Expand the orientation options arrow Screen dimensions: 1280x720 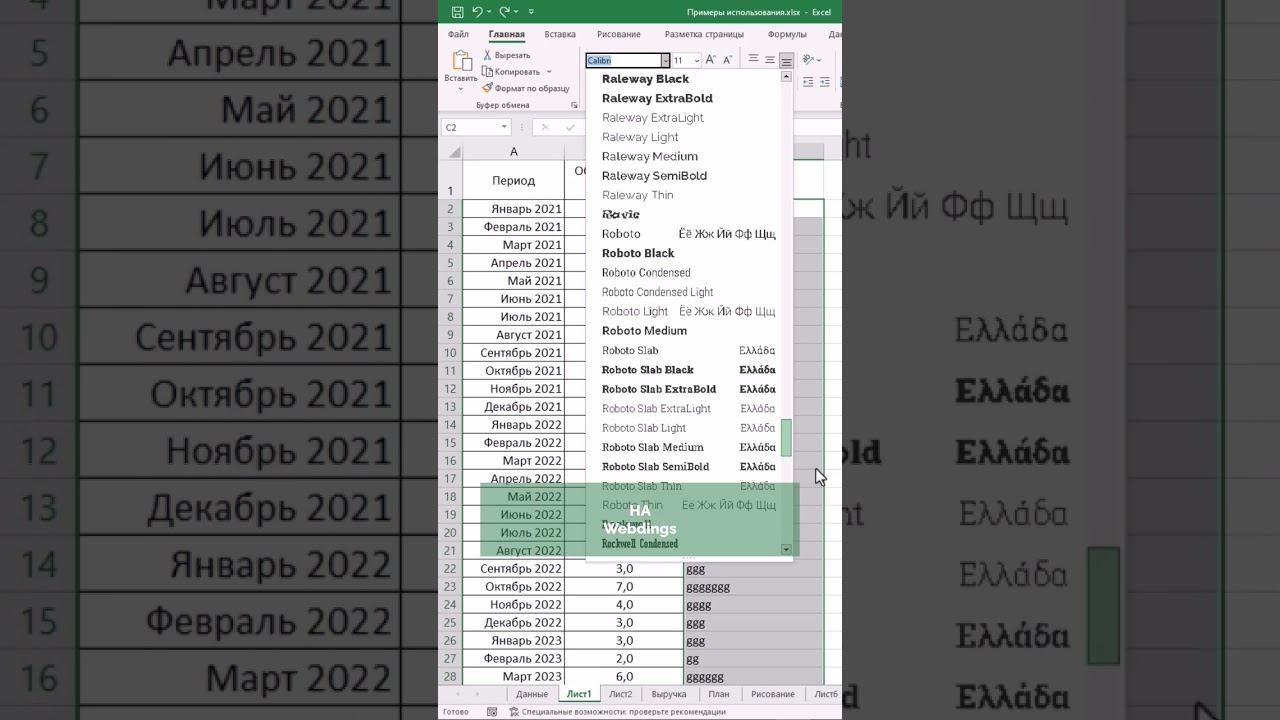tap(818, 60)
